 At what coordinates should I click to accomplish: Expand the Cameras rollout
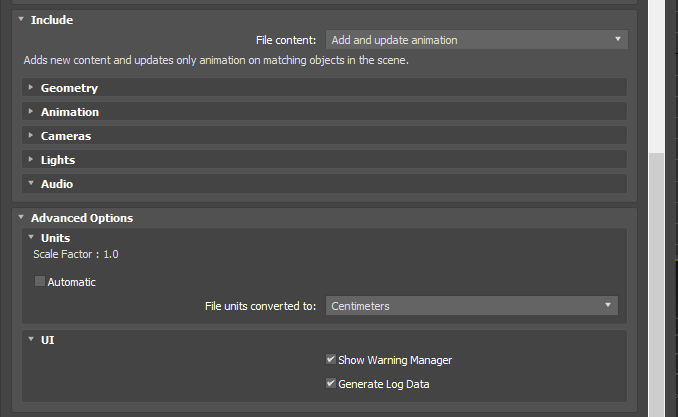click(31, 135)
